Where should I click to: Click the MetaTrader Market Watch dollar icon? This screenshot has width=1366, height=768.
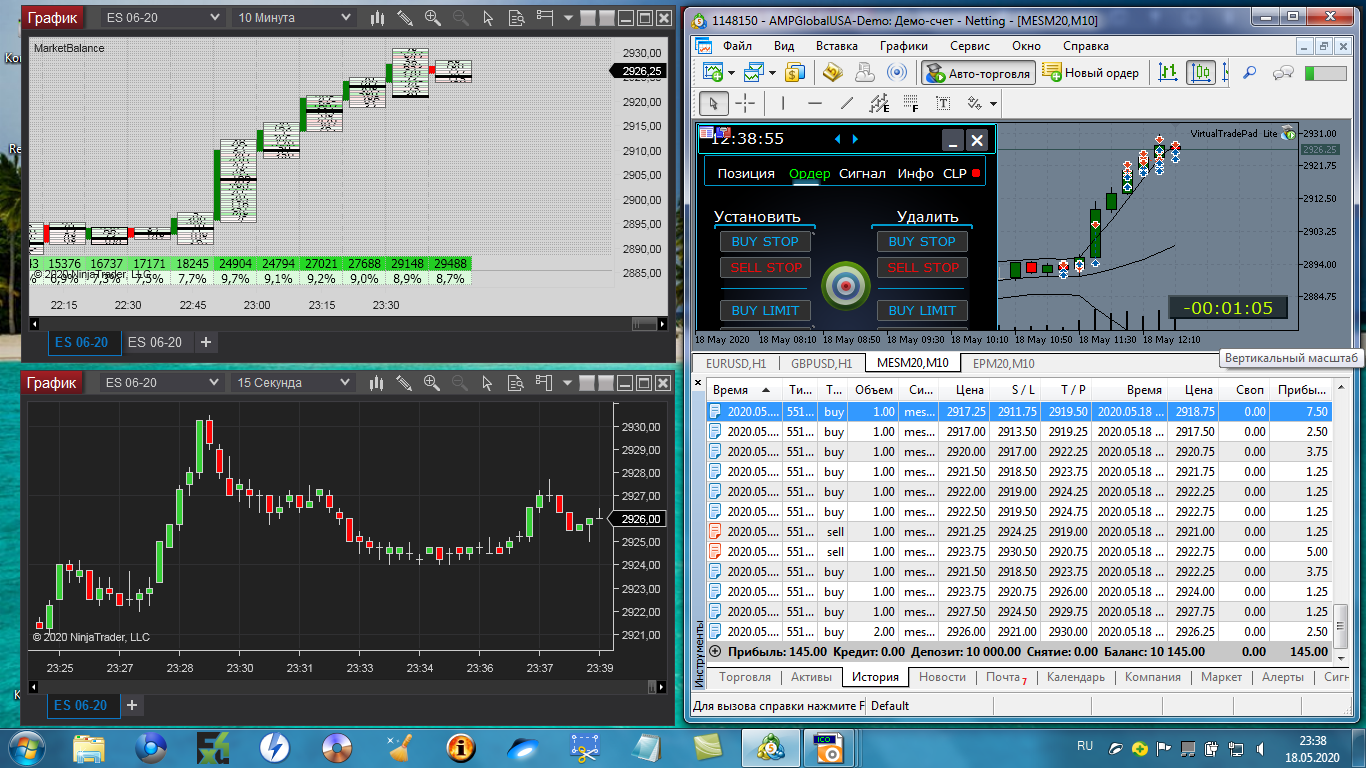[796, 72]
